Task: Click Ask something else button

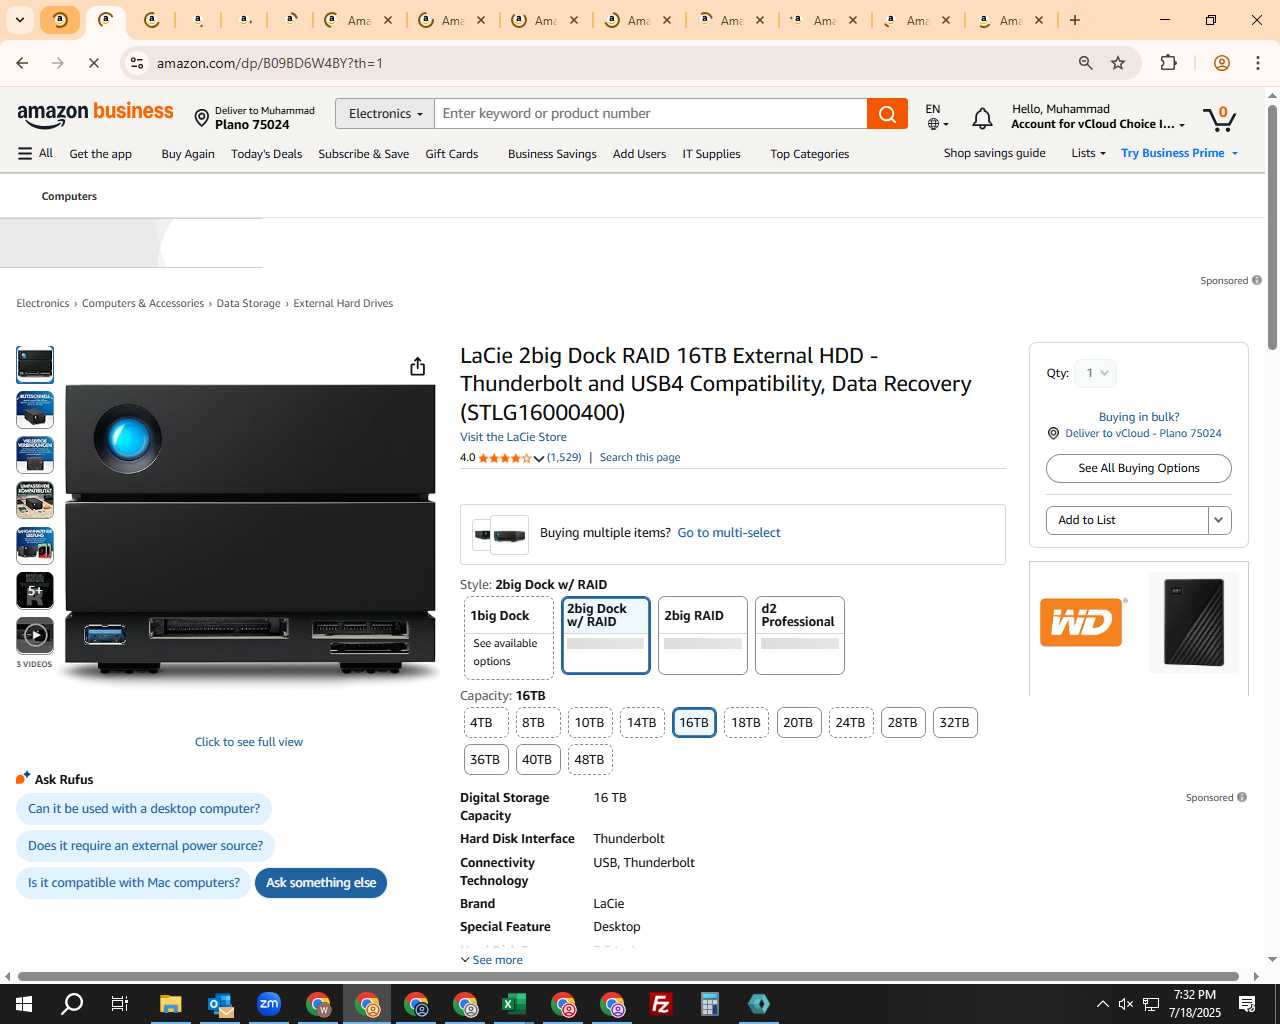Action: [x=321, y=883]
